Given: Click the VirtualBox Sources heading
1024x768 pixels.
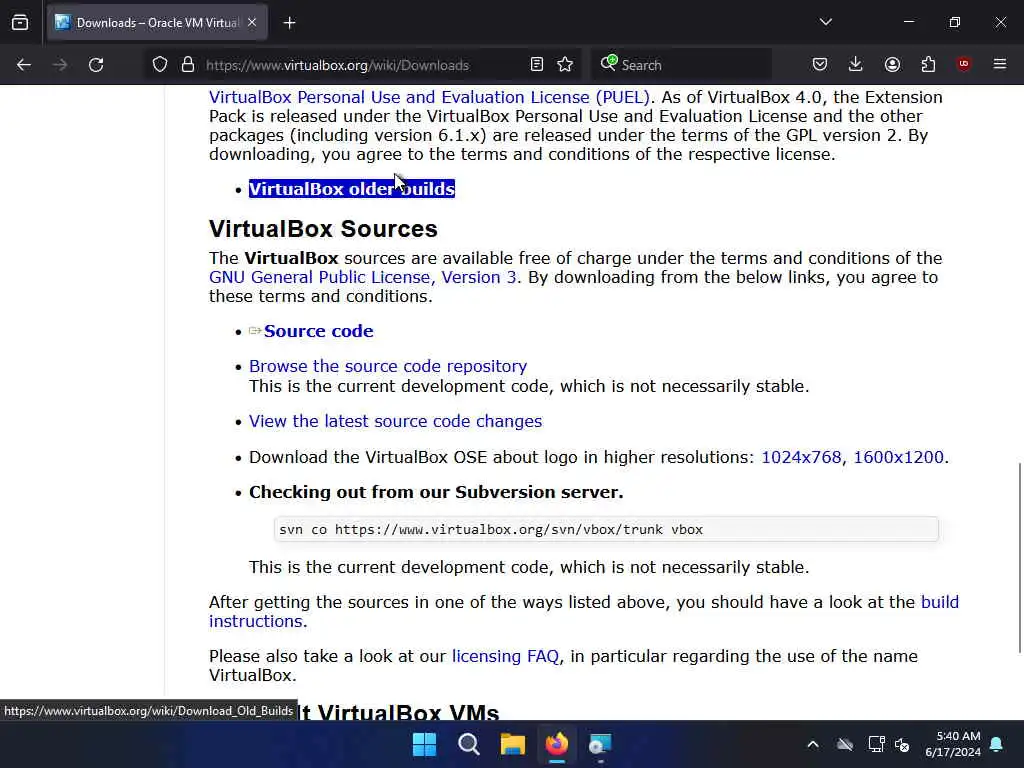Looking at the screenshot, I should point(323,229).
